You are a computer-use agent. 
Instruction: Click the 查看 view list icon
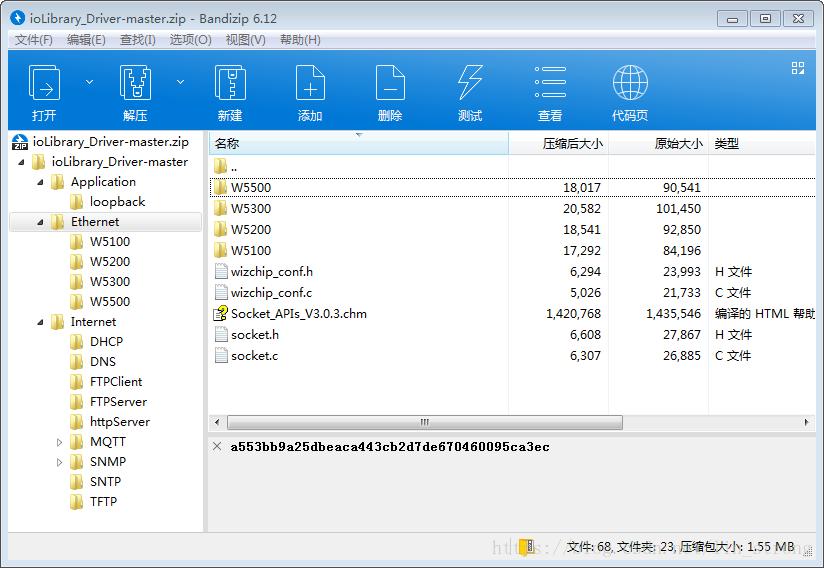pos(550,82)
